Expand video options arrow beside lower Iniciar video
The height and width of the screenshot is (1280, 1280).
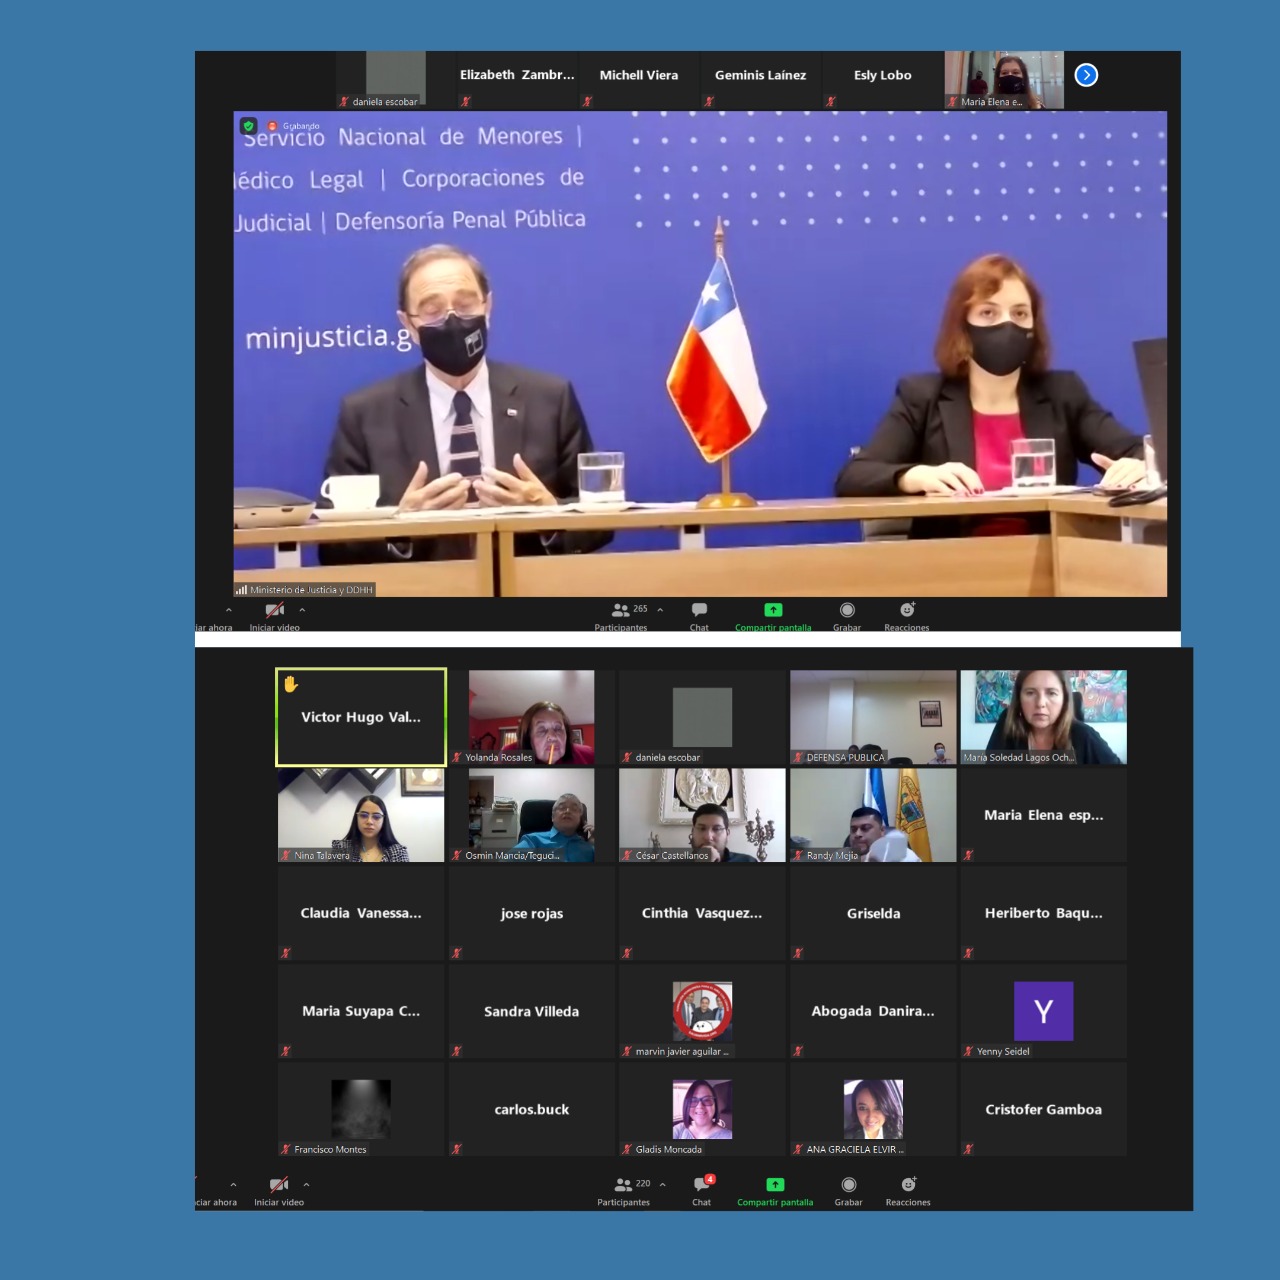pos(306,1185)
